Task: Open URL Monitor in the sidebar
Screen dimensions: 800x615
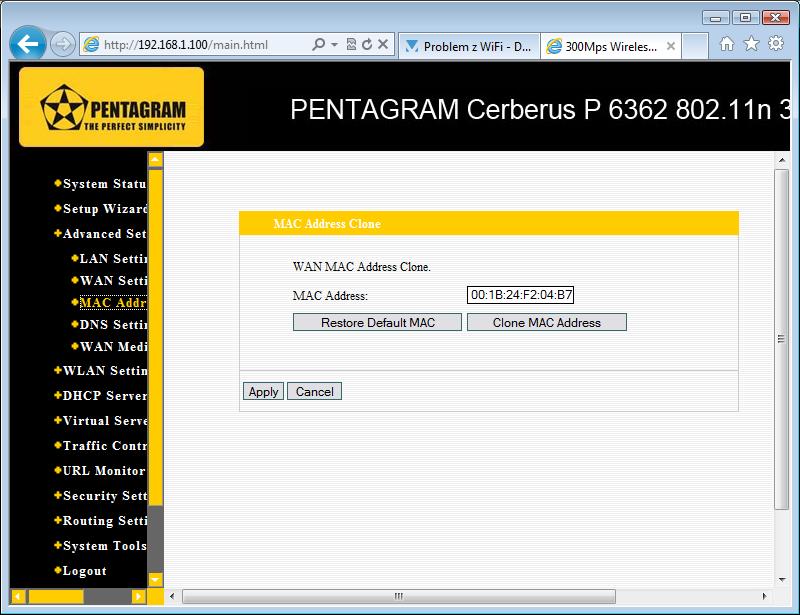Action: [x=103, y=471]
